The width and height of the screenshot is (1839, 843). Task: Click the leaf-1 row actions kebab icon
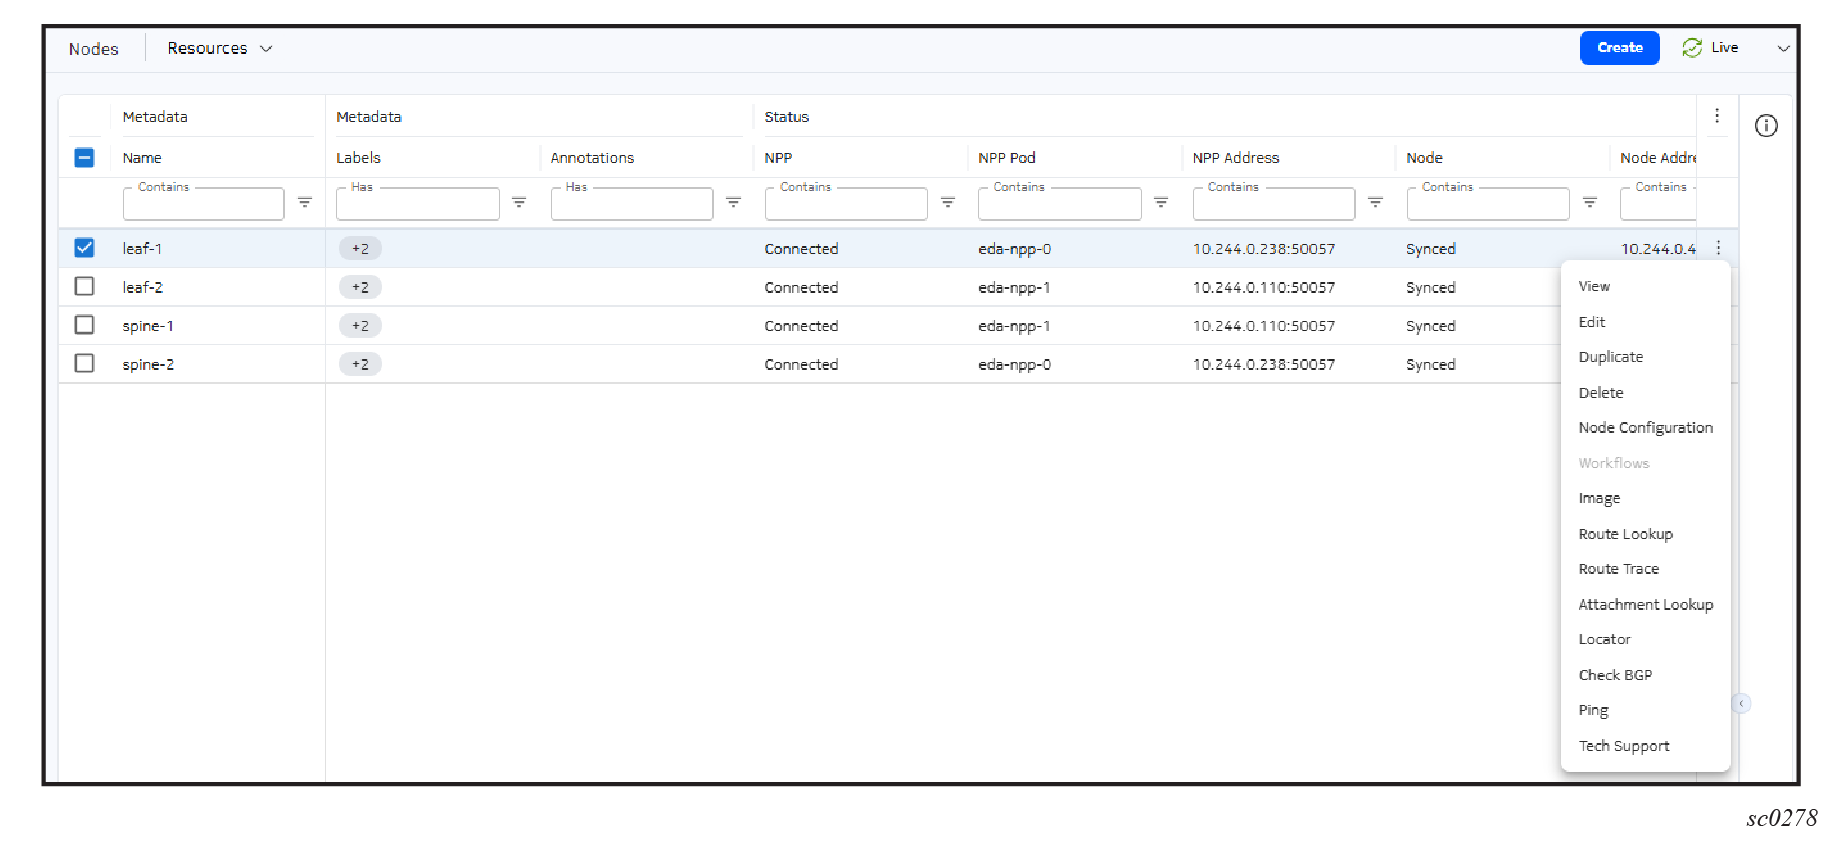coord(1718,248)
